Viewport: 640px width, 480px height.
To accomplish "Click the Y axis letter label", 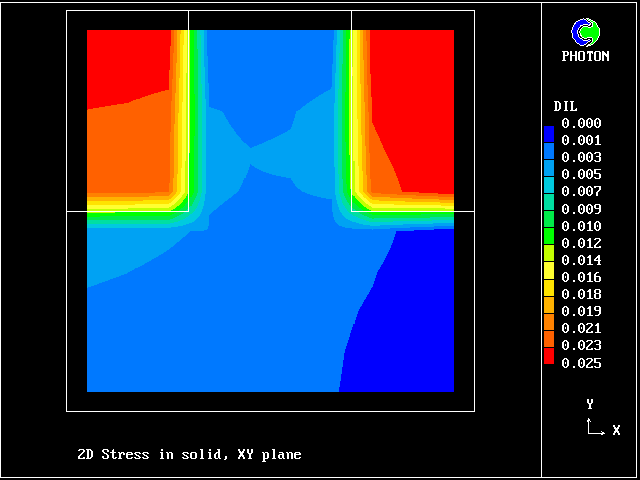I will click(x=590, y=404).
